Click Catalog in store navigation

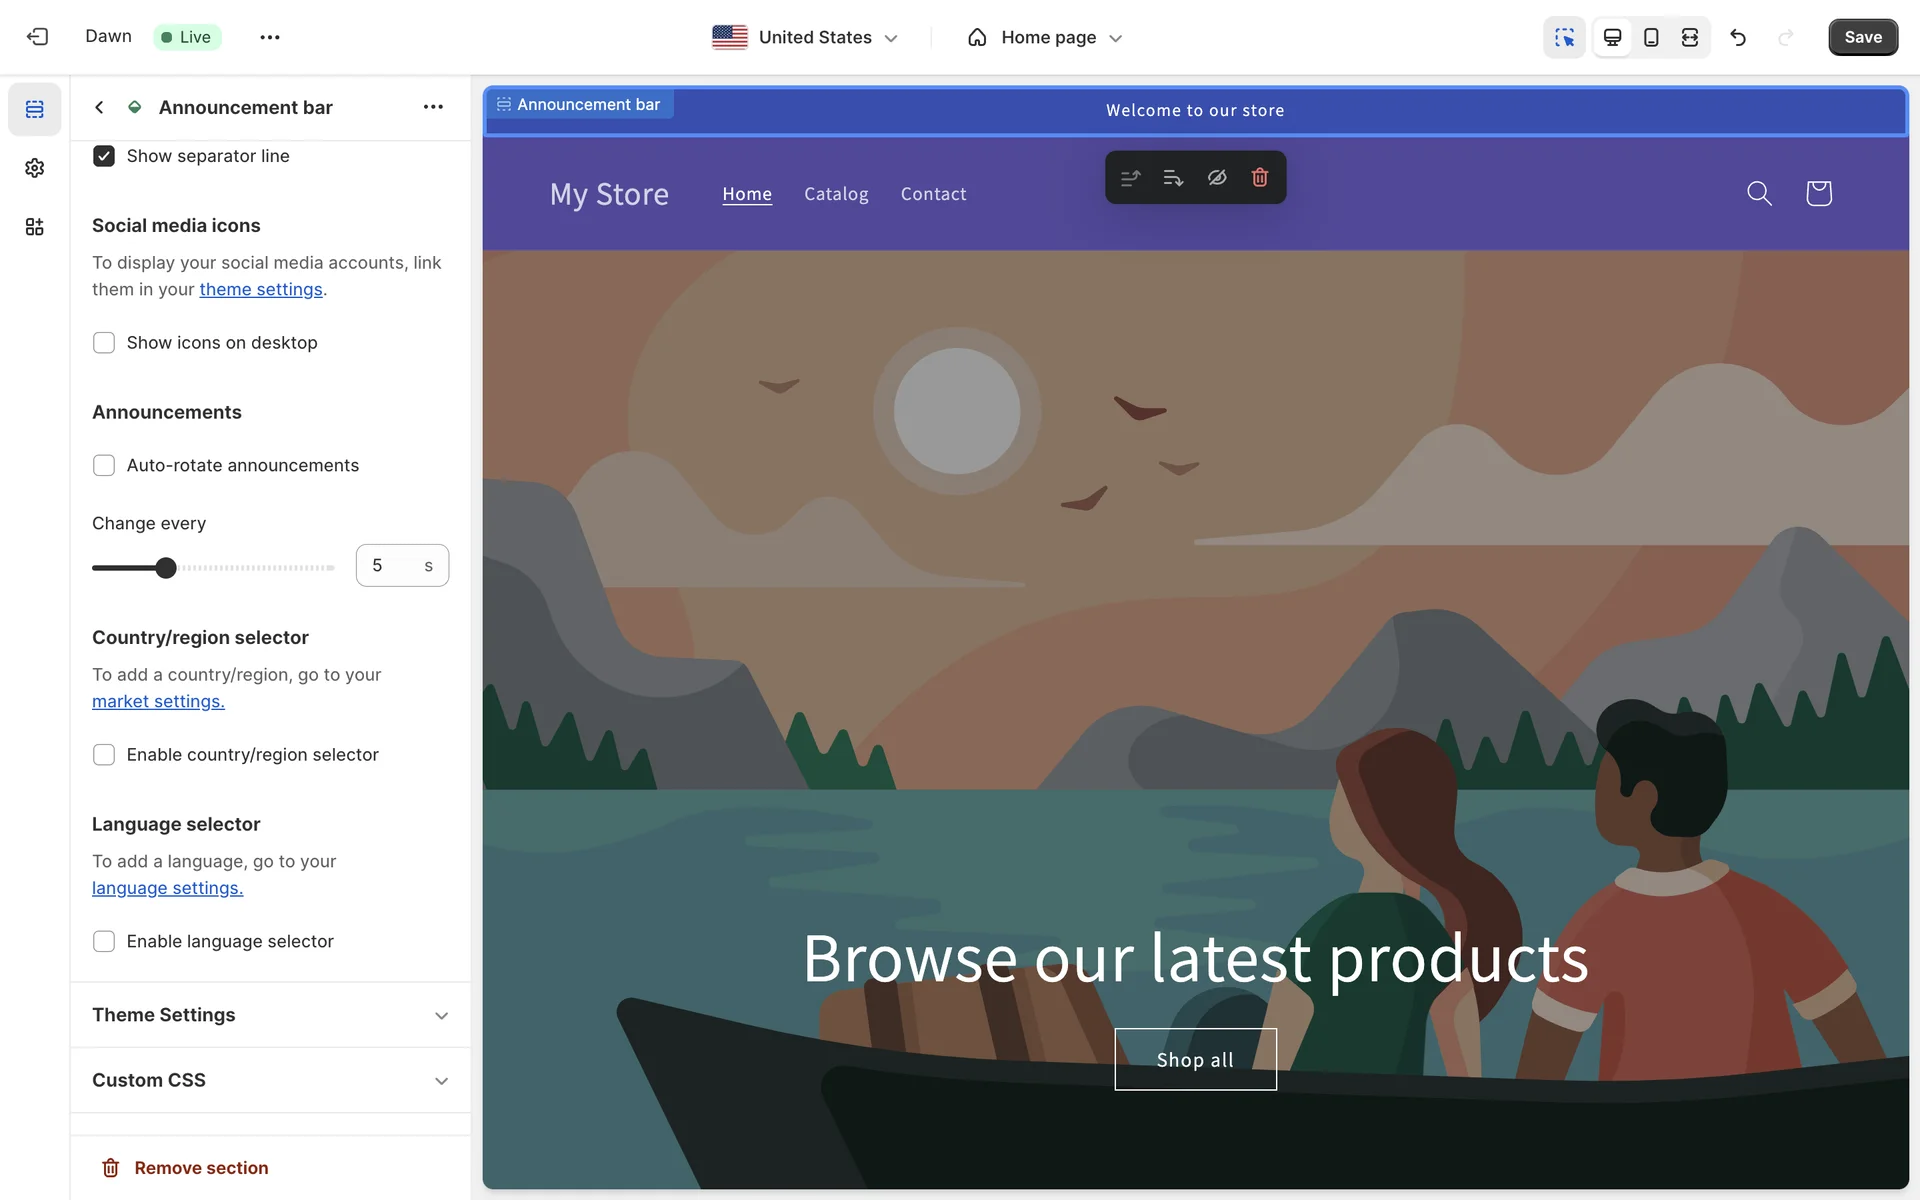tap(836, 194)
